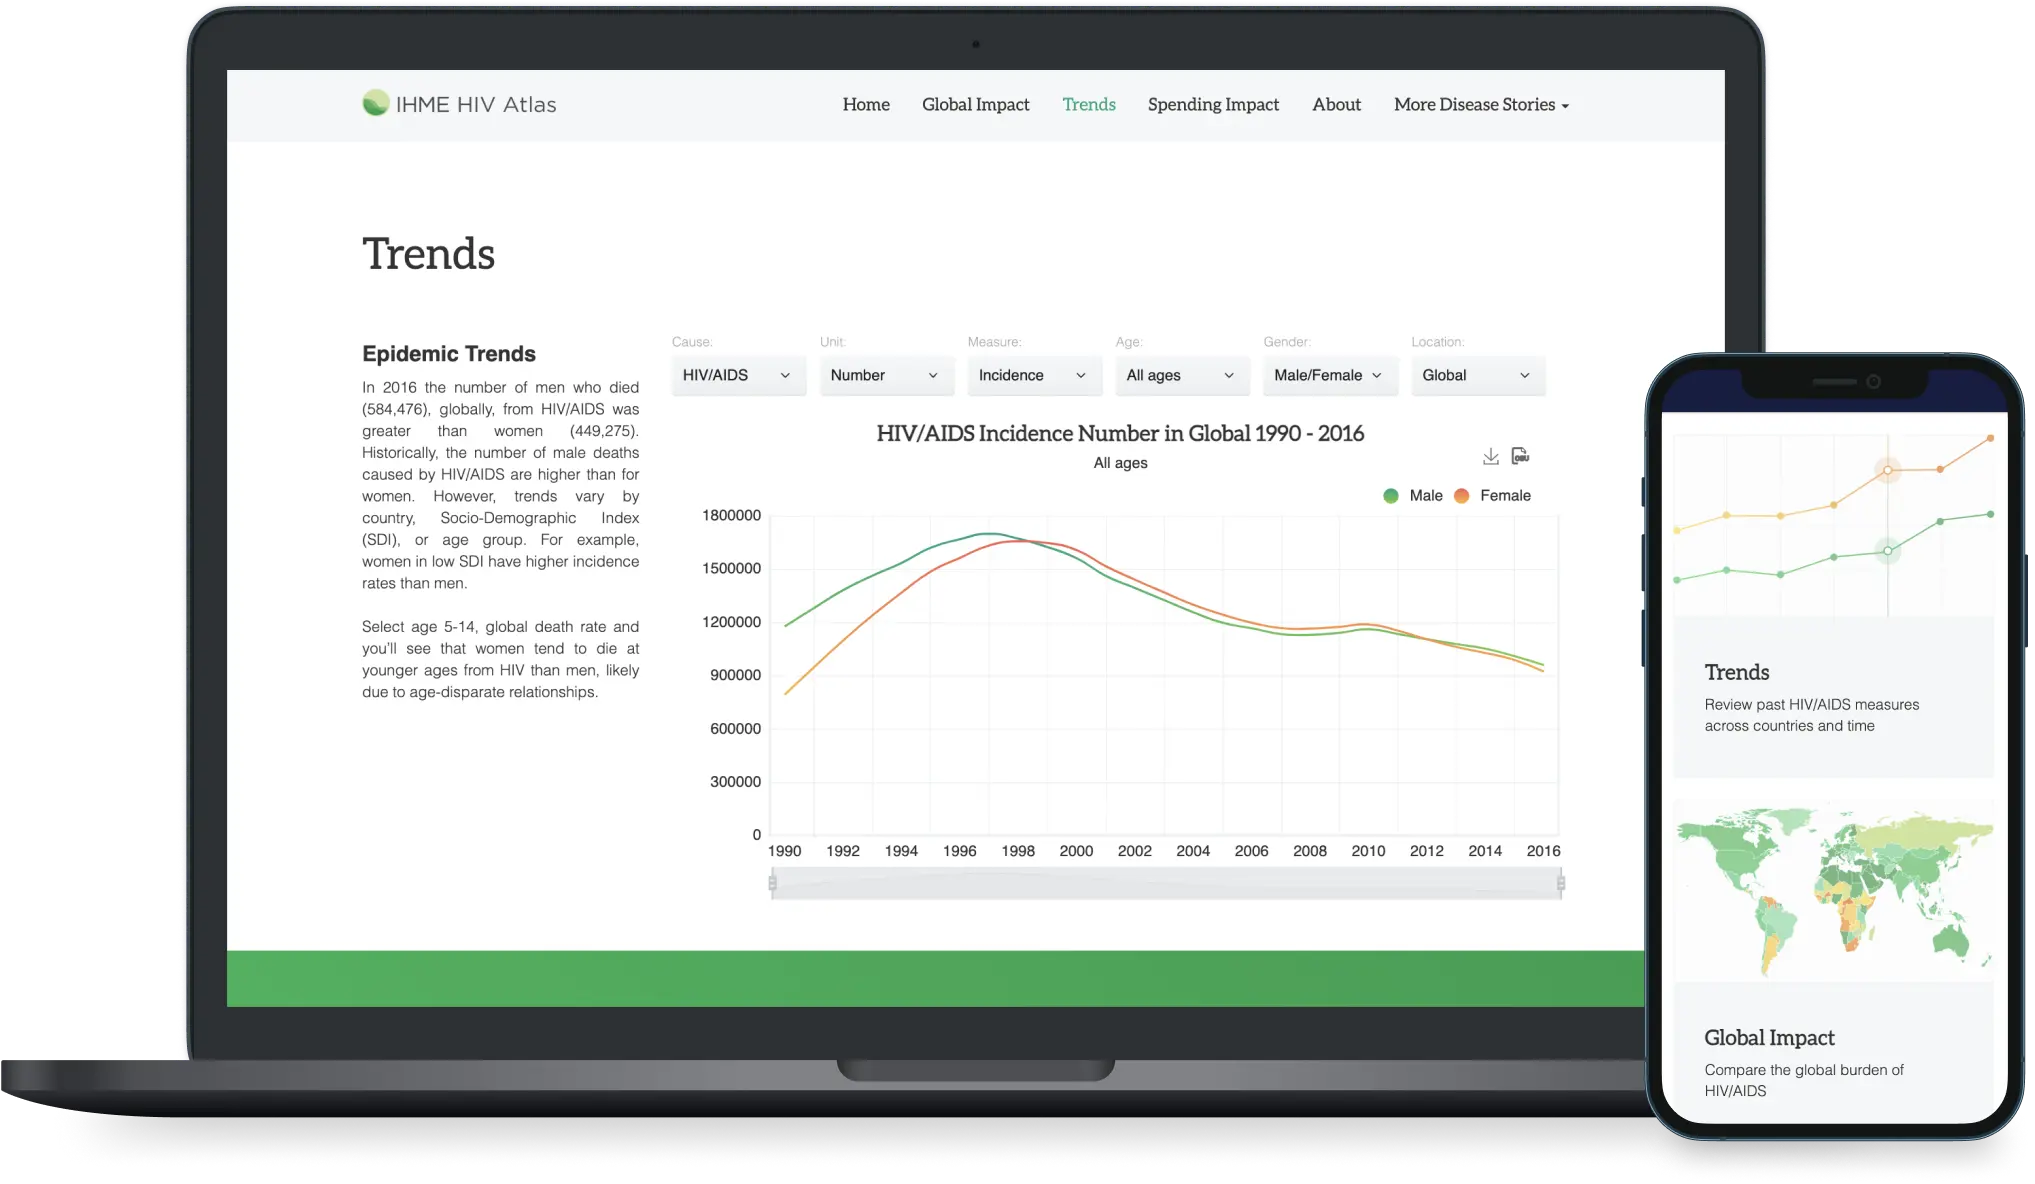The height and width of the screenshot is (1184, 2035).
Task: Click the 2016 label on the x-axis
Action: pyautogui.click(x=1543, y=851)
